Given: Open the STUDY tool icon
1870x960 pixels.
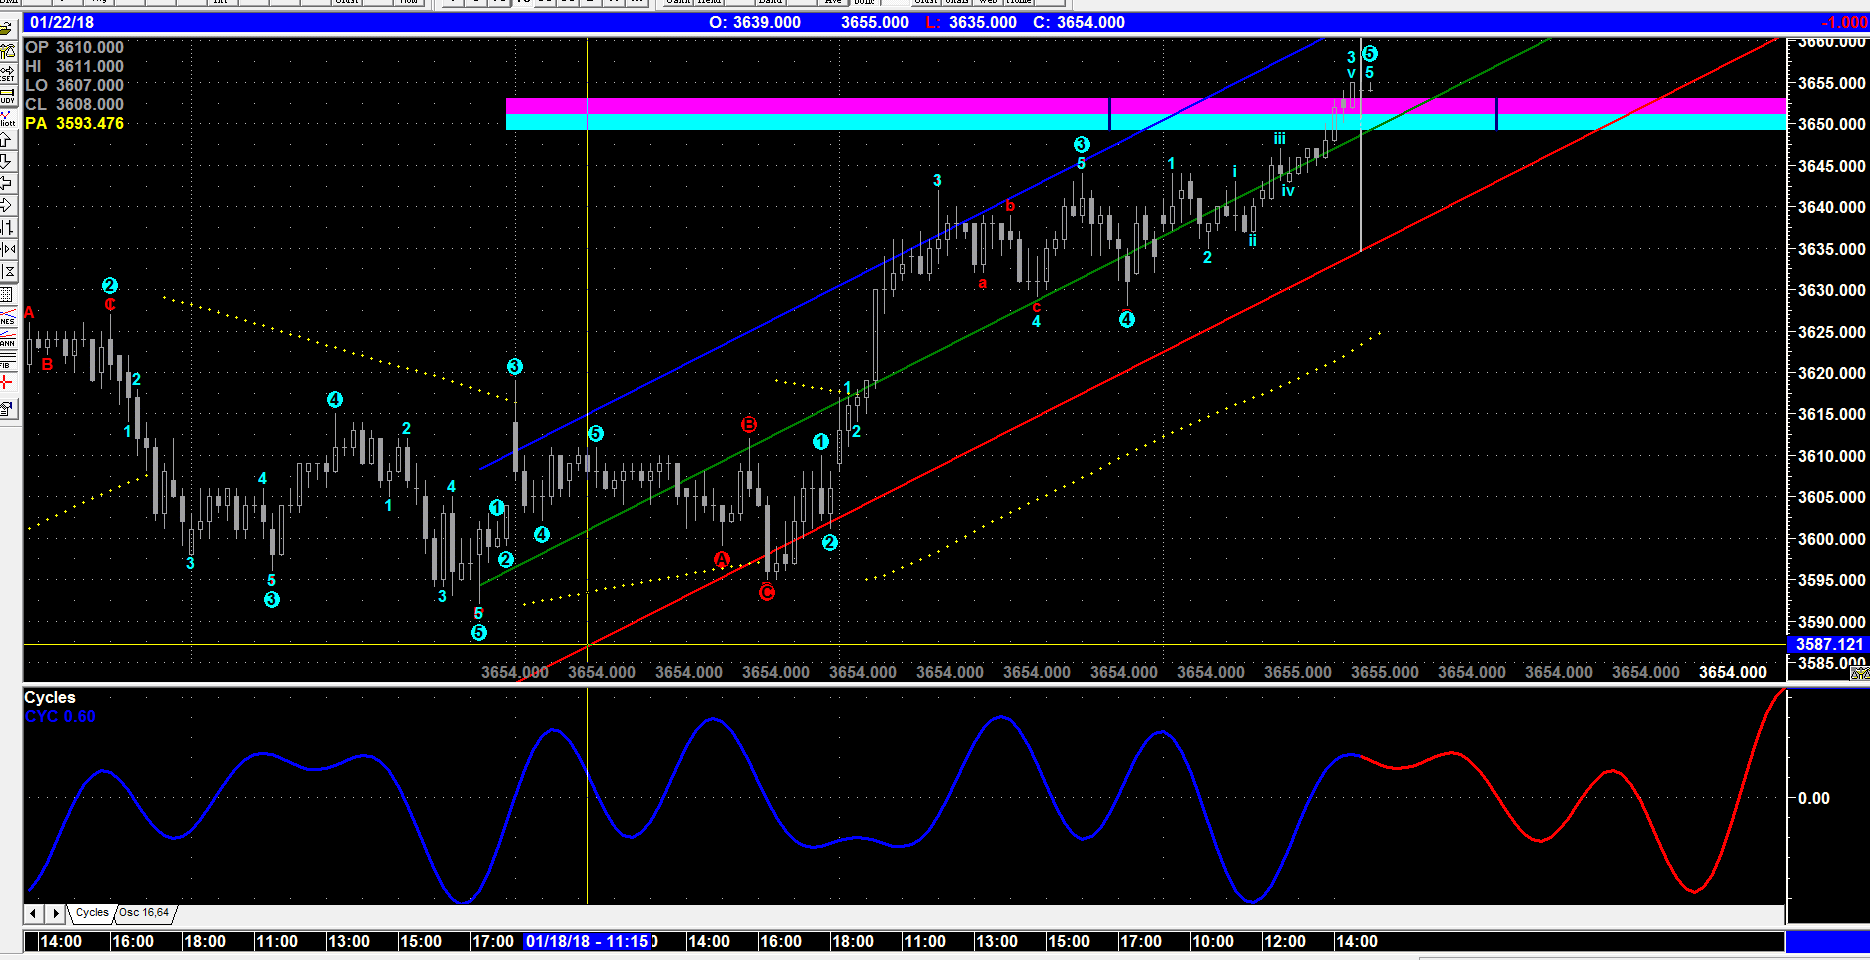Looking at the screenshot, I should pos(8,94).
